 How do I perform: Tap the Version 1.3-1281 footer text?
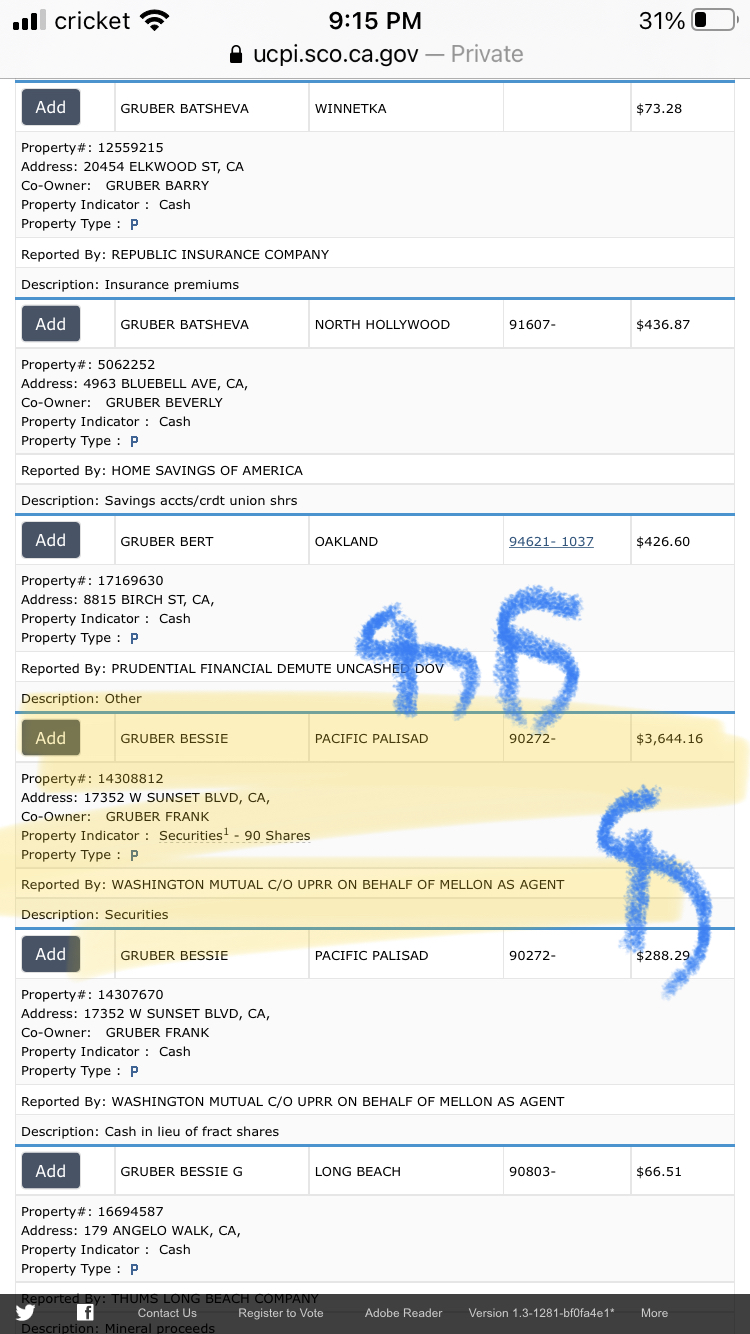click(x=542, y=1313)
